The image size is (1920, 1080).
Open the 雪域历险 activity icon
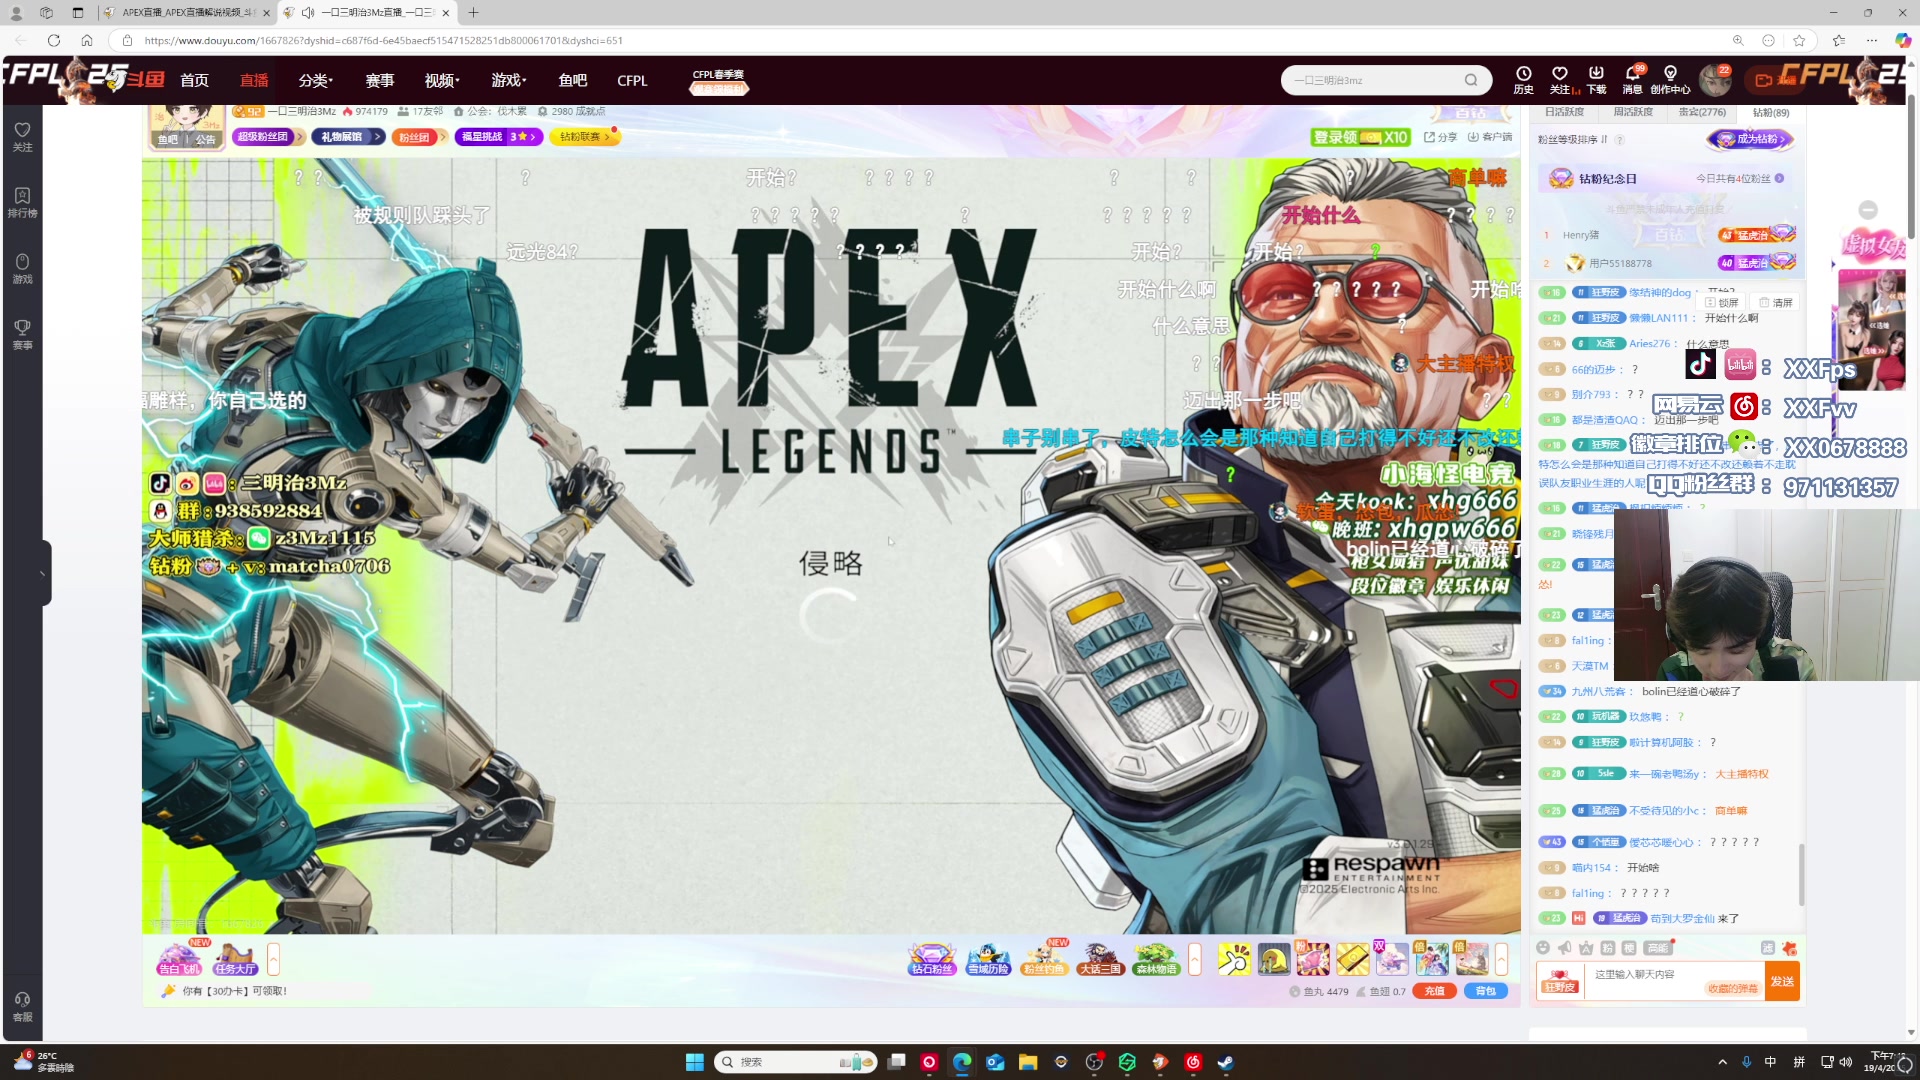click(x=988, y=959)
